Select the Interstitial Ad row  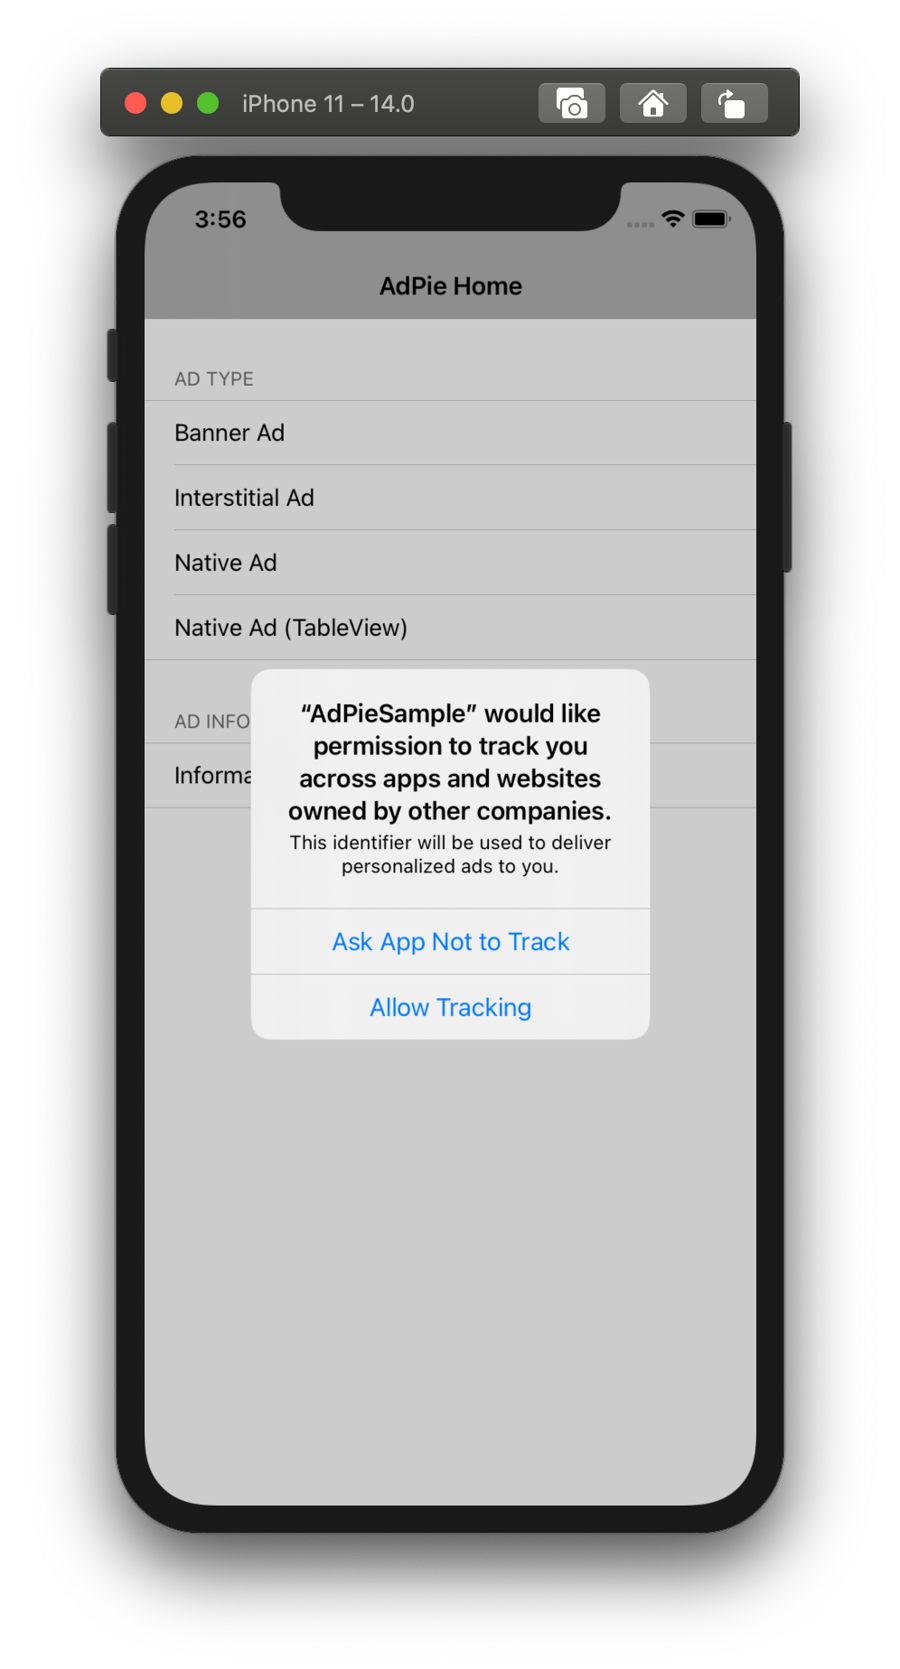[x=450, y=498]
